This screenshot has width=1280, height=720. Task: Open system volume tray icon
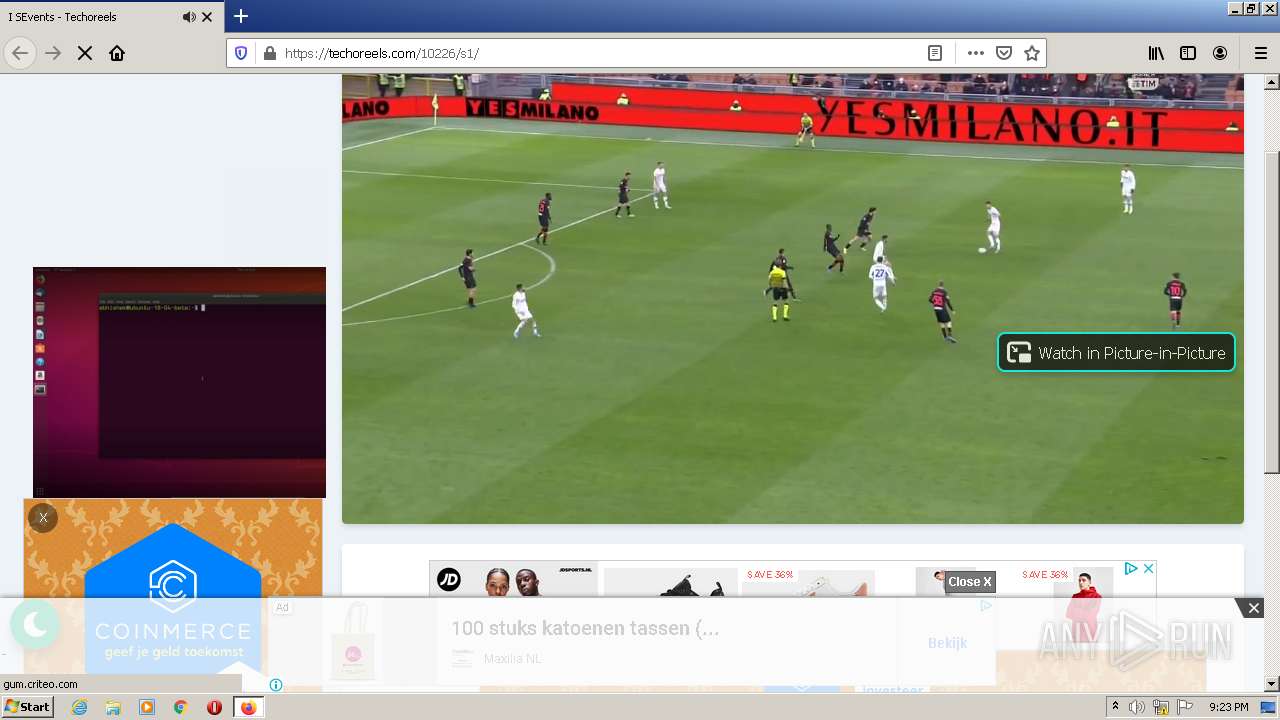[x=1137, y=707]
